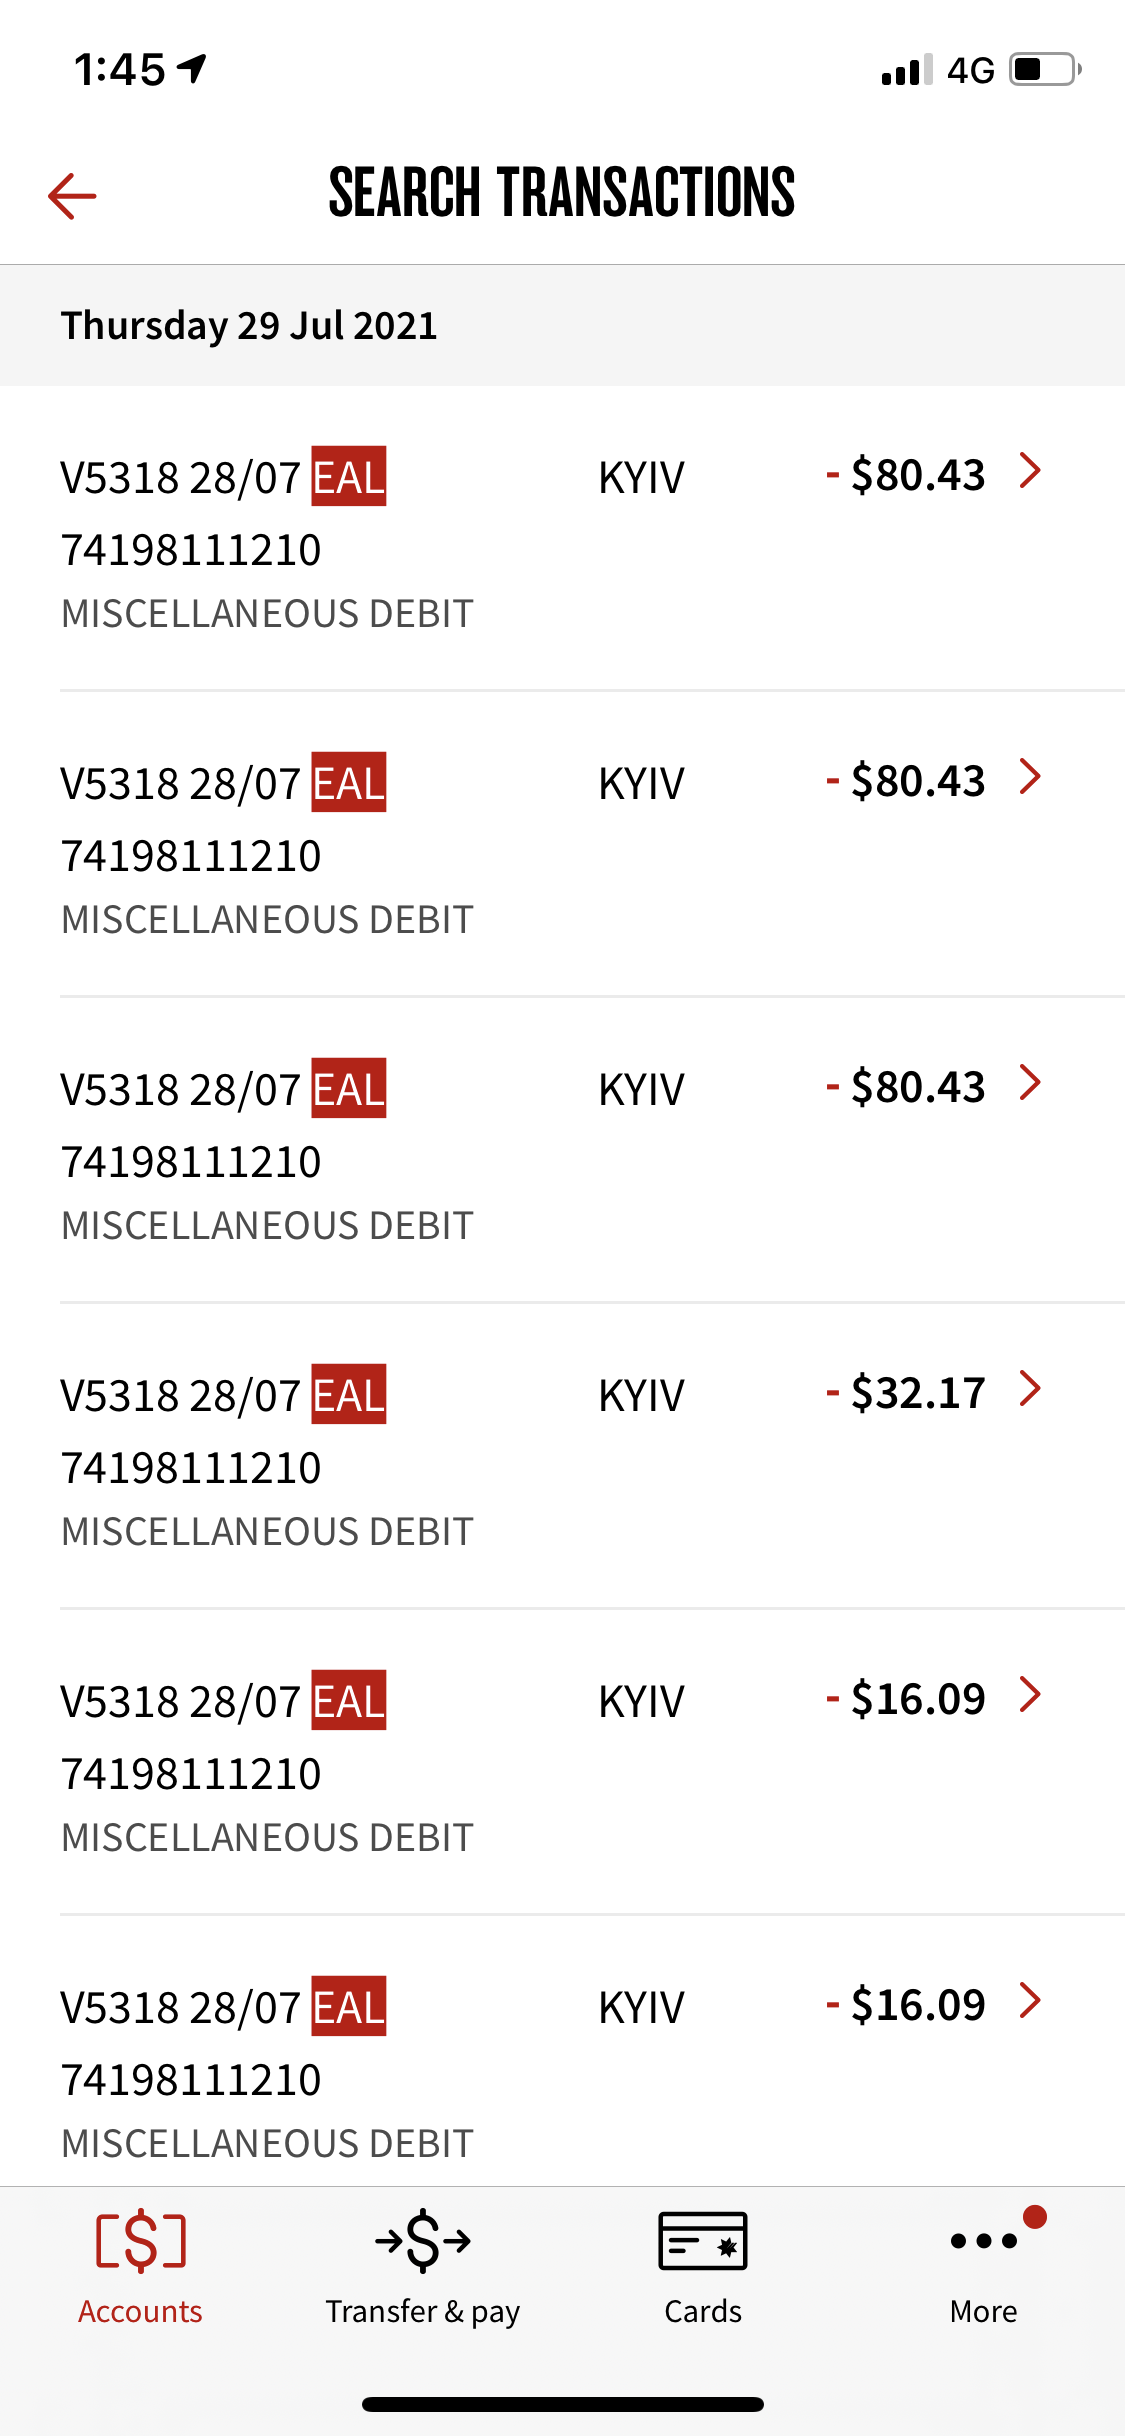The image size is (1125, 2436).
Task: Tap the battery indicator in status bar
Action: 1045,70
